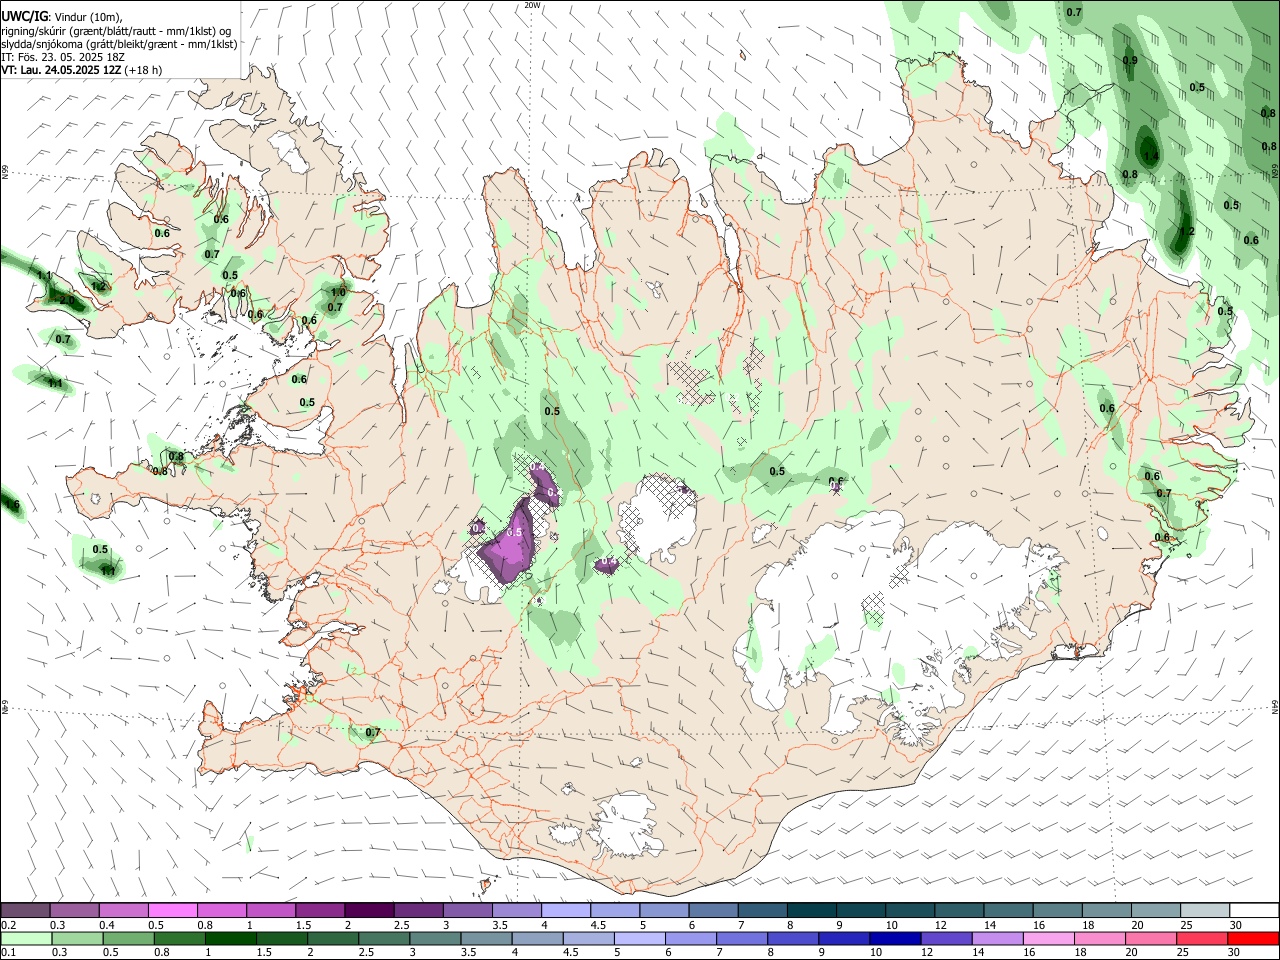Viewport: 1280px width, 960px height.
Task: Pick lower legend swatch between 0.5 and 0.8
Action: coord(128,938)
